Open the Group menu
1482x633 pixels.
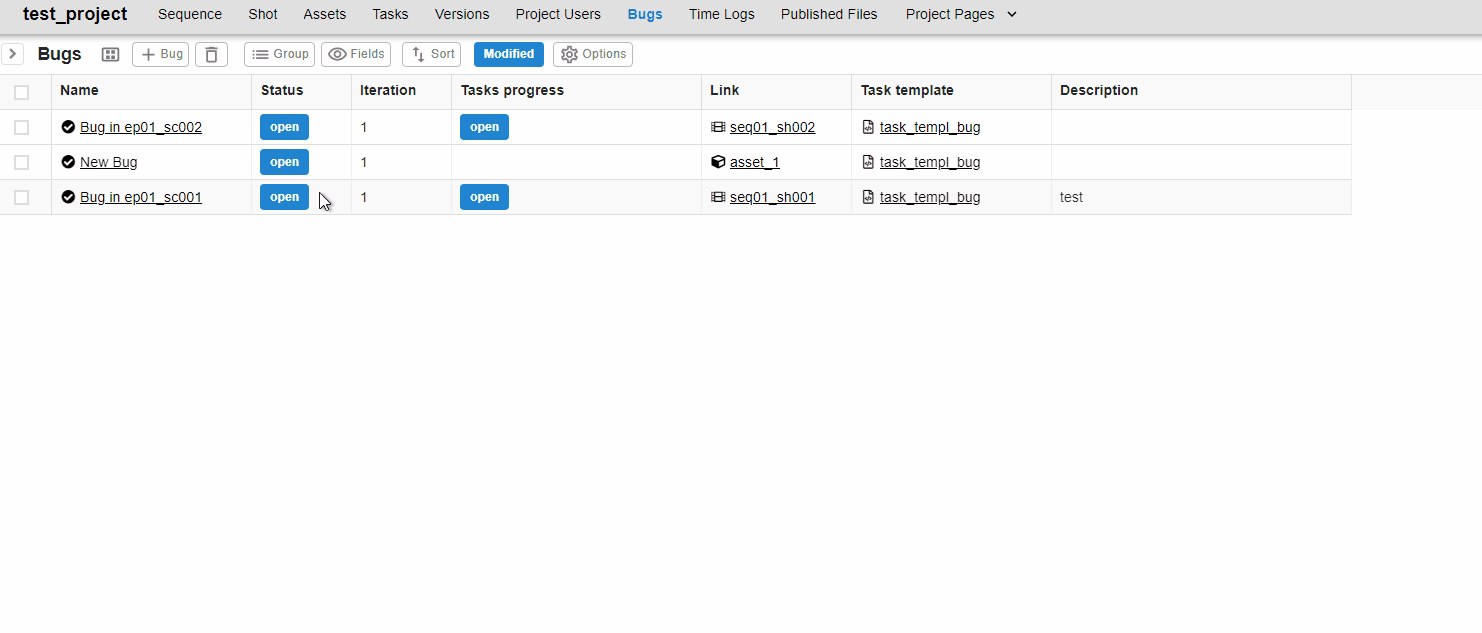pos(279,54)
